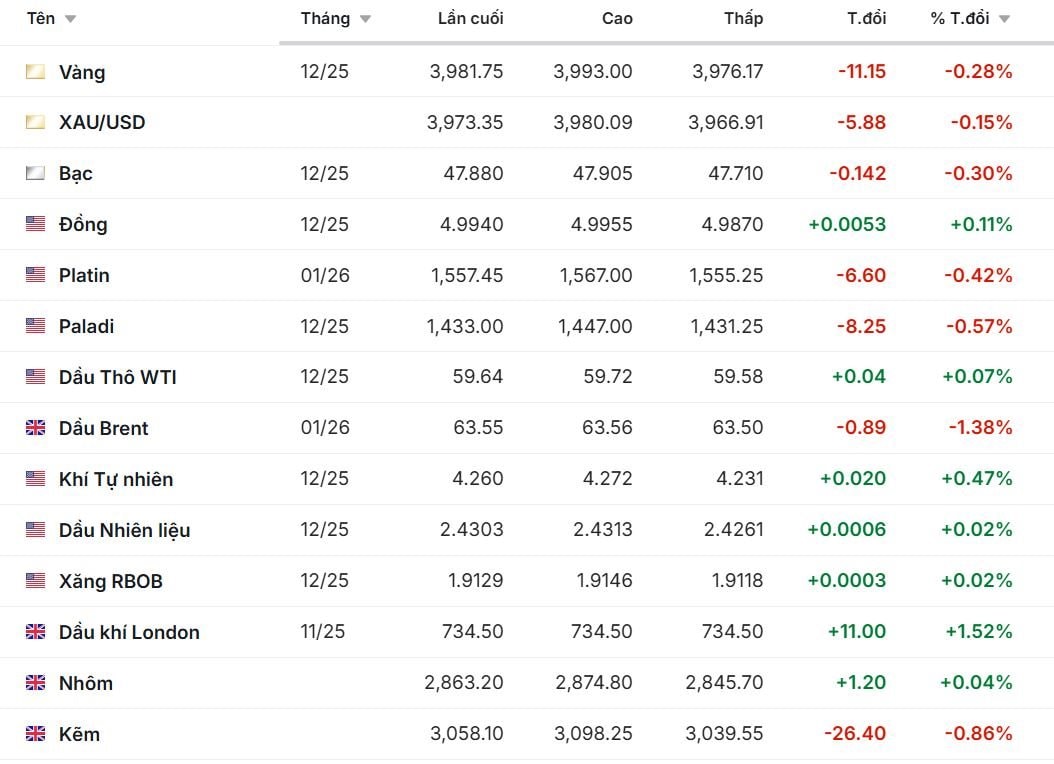
Task: Sort by Tháng column dropdown arrow
Action: click(365, 20)
